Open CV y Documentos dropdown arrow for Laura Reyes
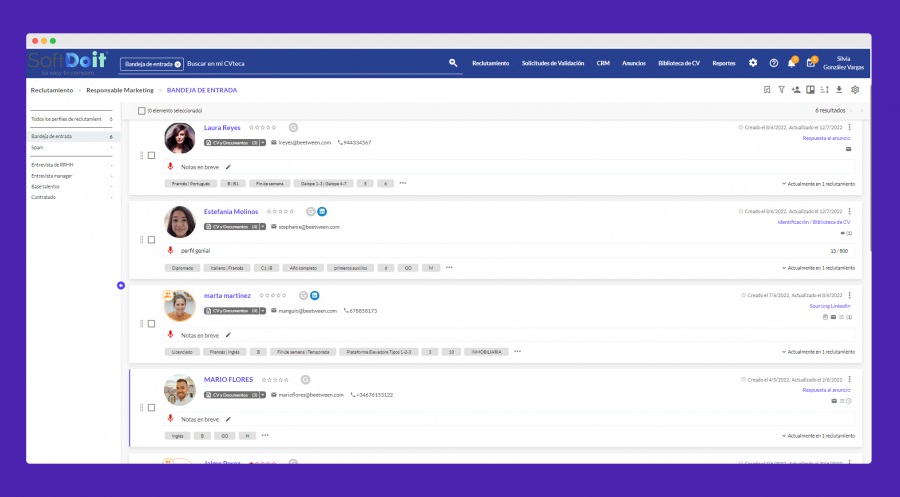 (x=263, y=142)
